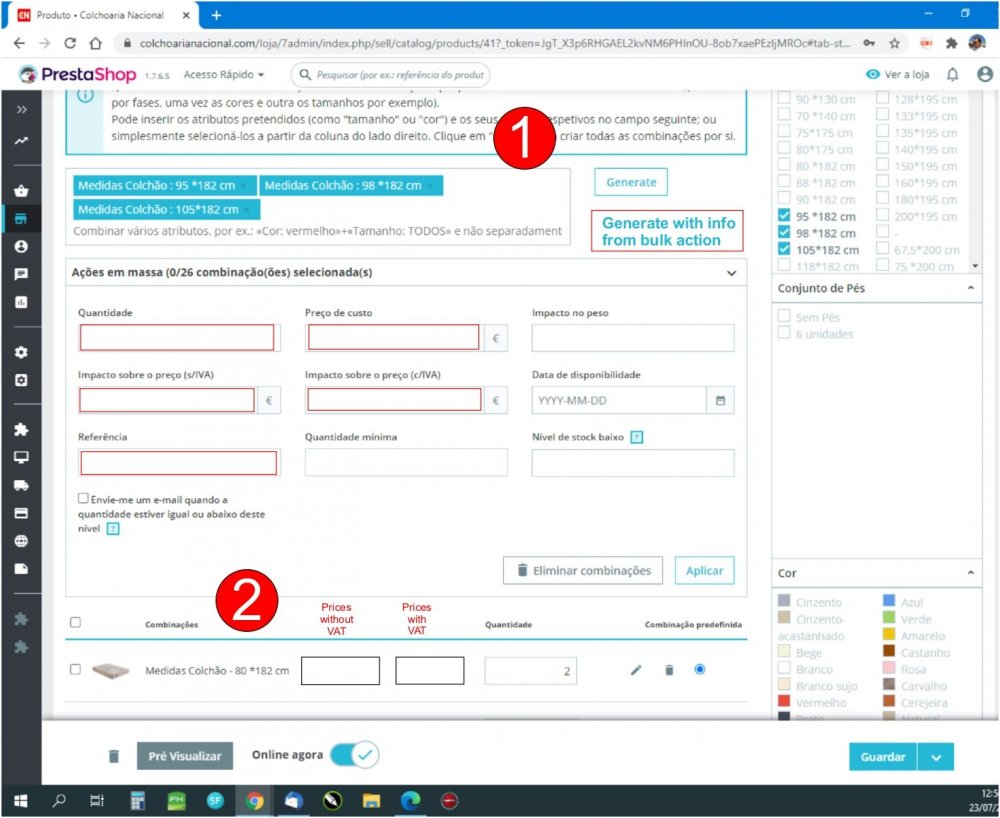
Task: Switch to the Produto browser tab
Action: point(93,15)
